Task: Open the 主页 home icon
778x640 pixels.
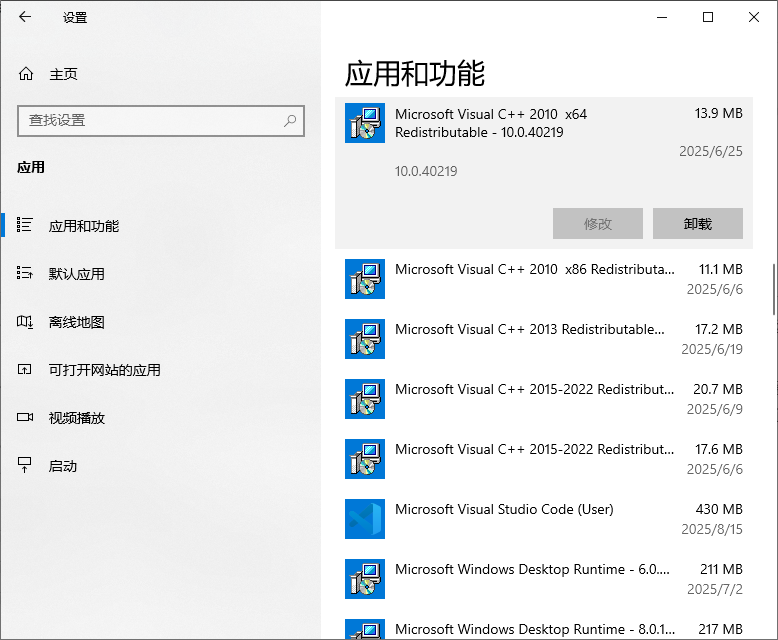Action: tap(26, 74)
